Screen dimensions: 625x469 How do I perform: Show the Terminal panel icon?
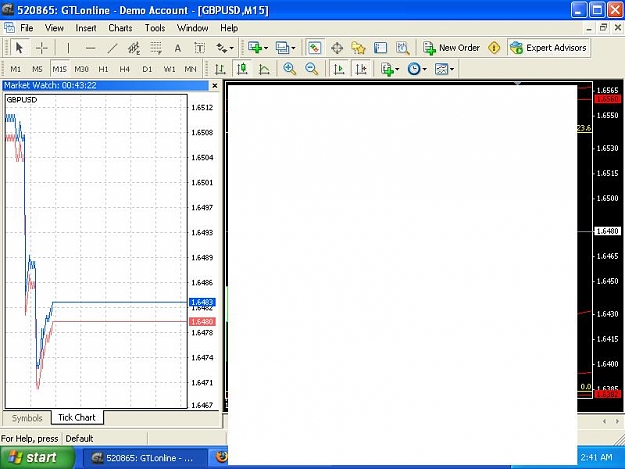[380, 48]
